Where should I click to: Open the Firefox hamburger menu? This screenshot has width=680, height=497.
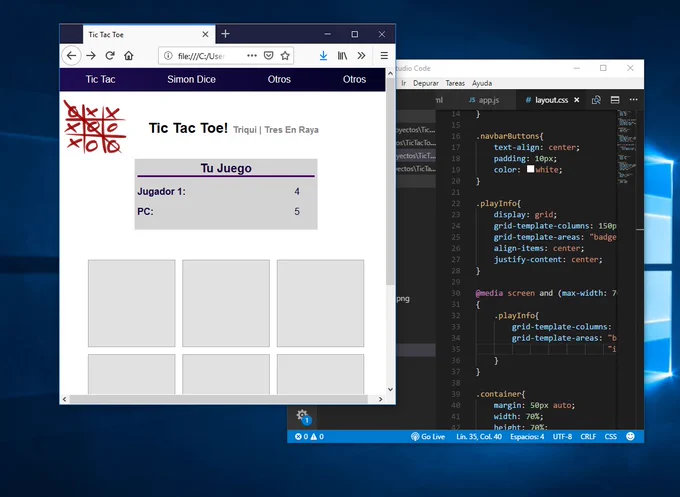(x=384, y=56)
